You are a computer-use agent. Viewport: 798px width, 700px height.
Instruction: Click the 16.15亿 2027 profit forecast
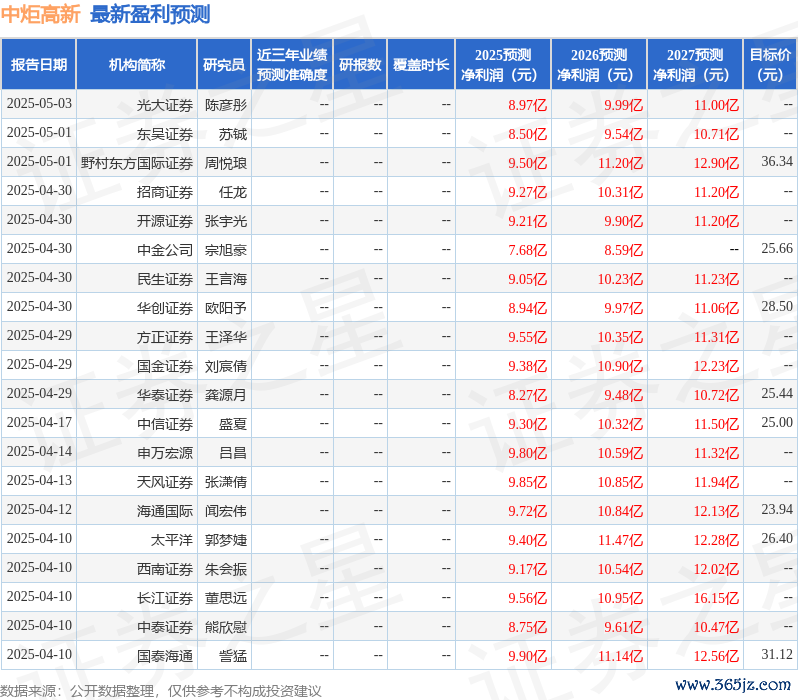tap(716, 598)
